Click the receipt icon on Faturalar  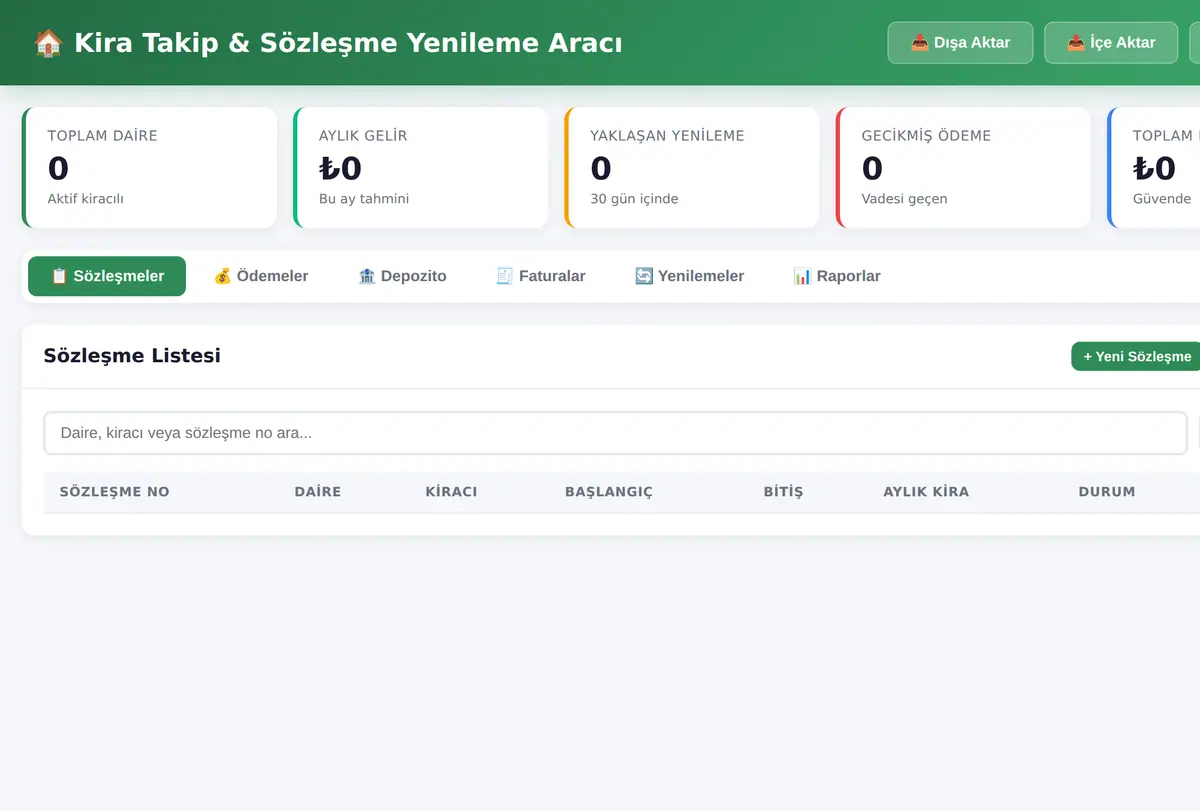[x=505, y=276]
